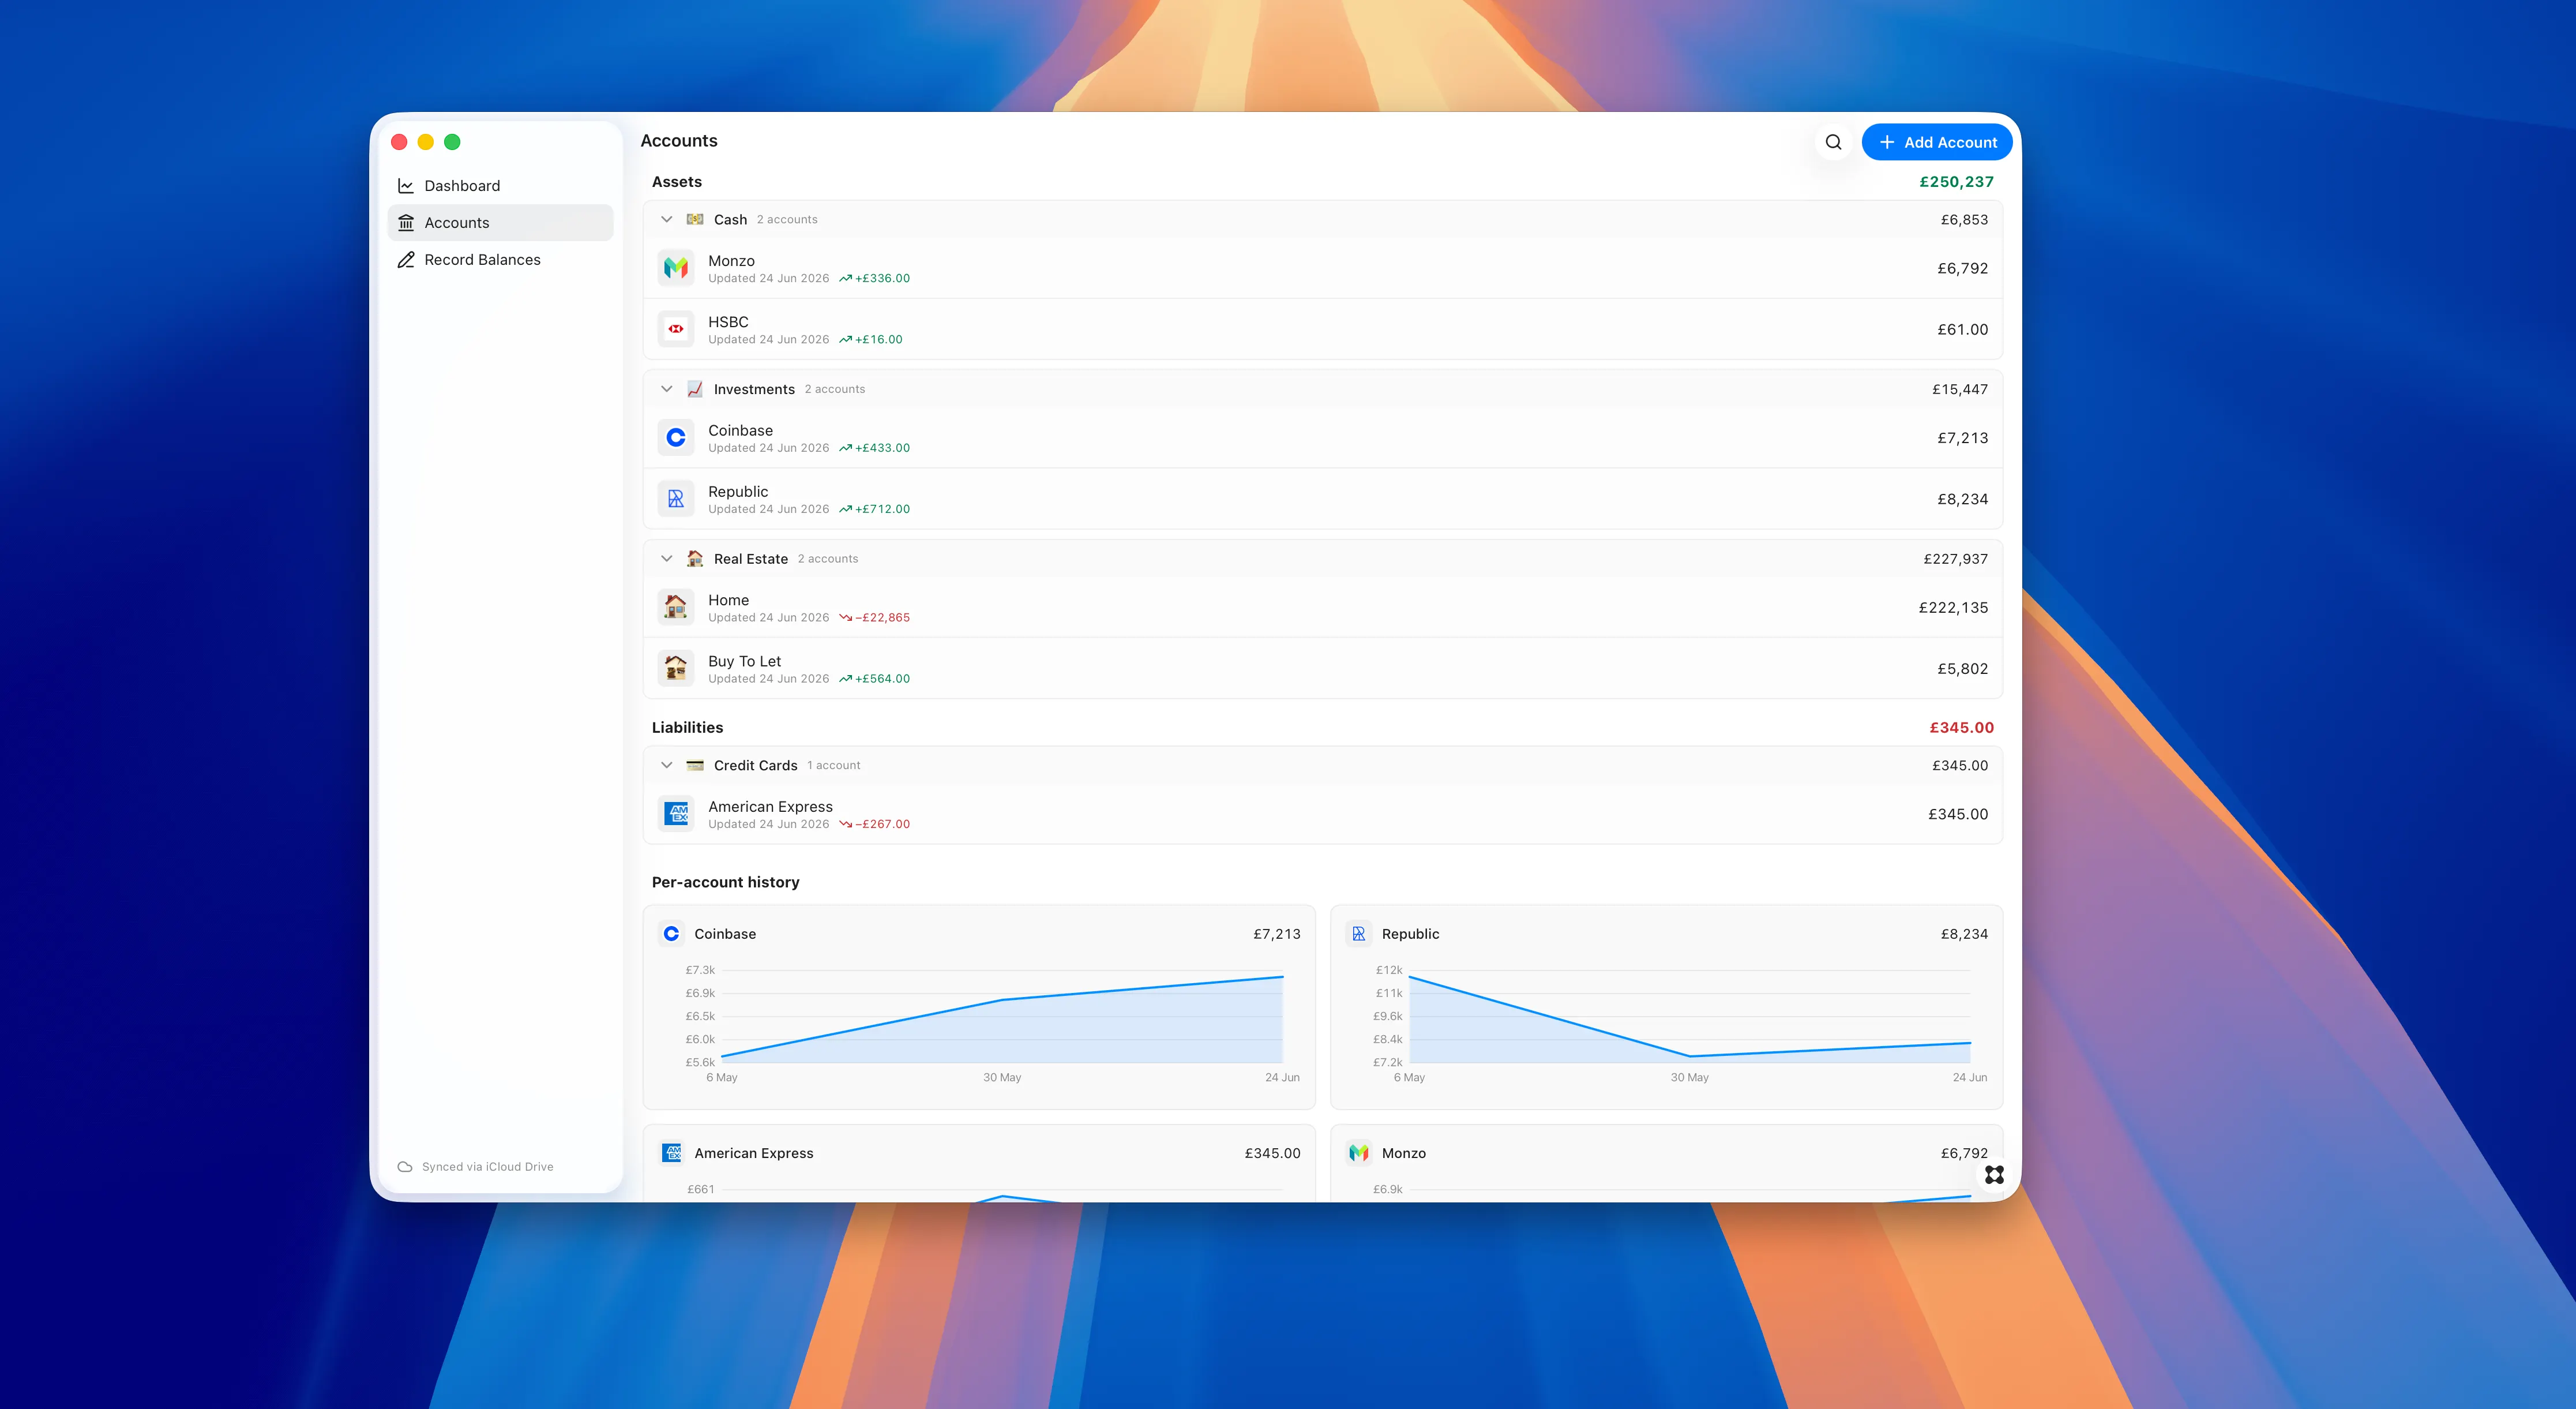
Task: Collapse the Credit Cards group chevron
Action: (667, 765)
